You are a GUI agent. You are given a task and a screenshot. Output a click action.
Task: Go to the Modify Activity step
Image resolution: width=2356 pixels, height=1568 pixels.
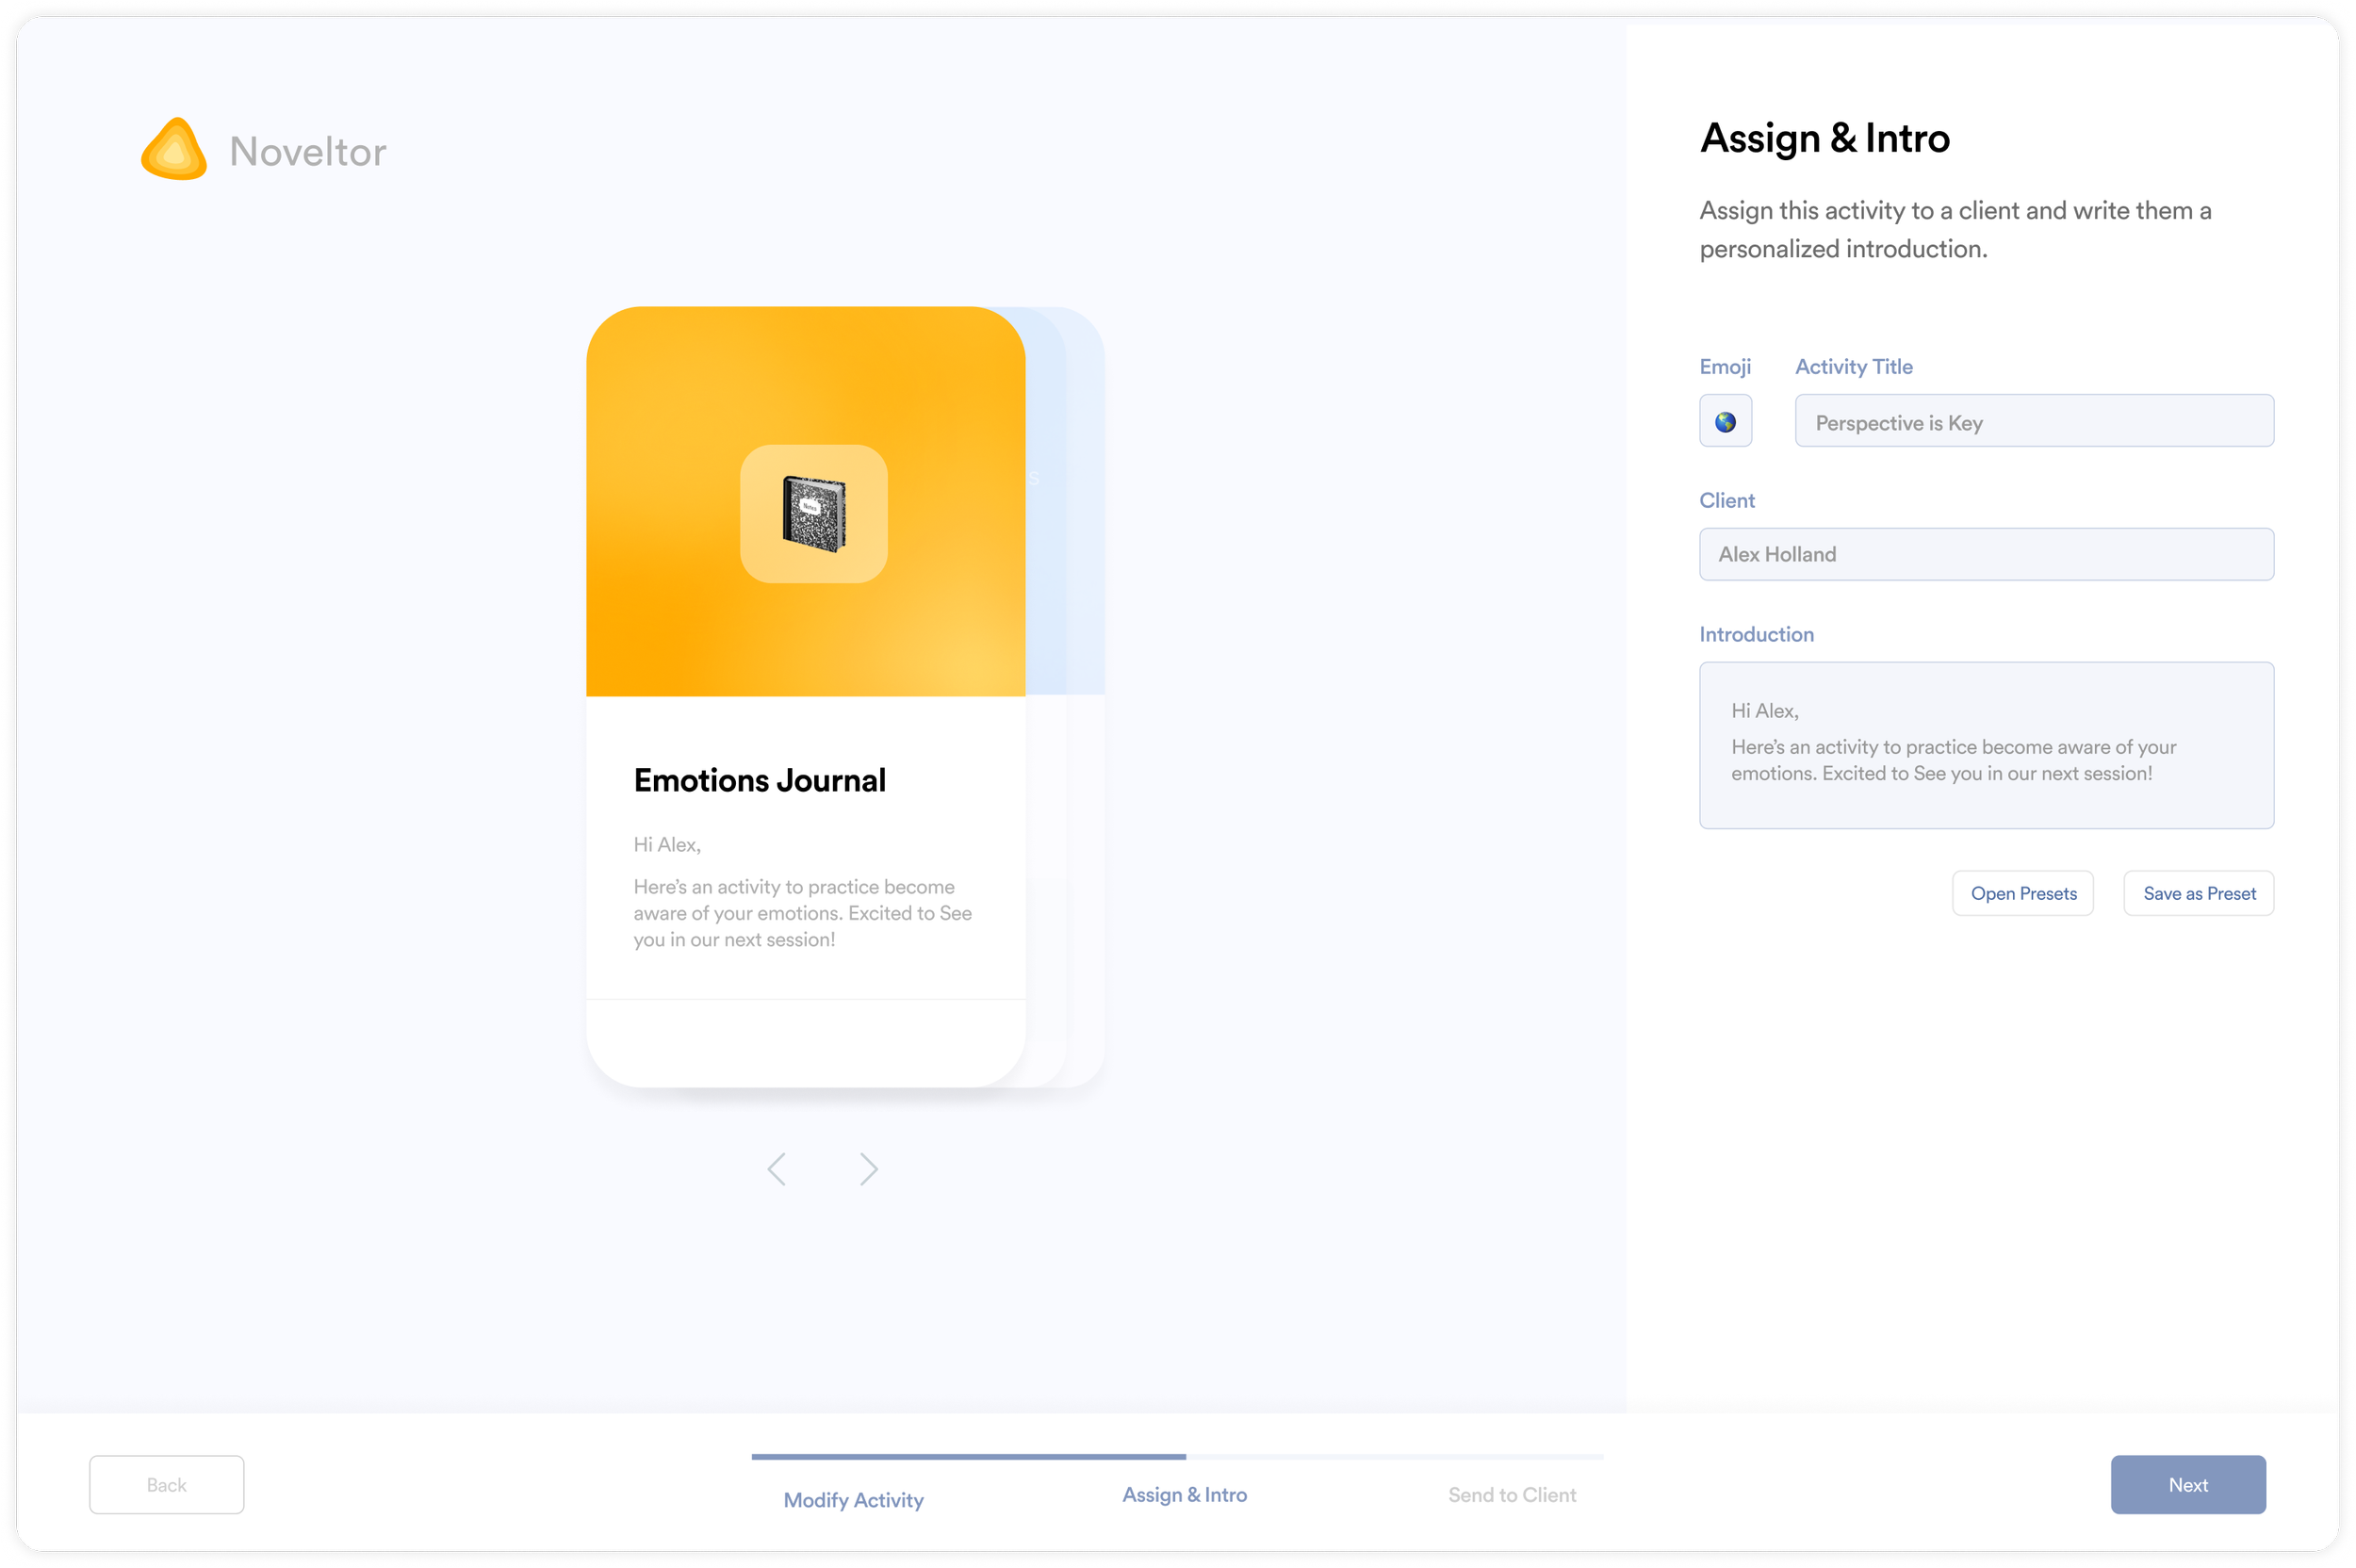tap(853, 1500)
